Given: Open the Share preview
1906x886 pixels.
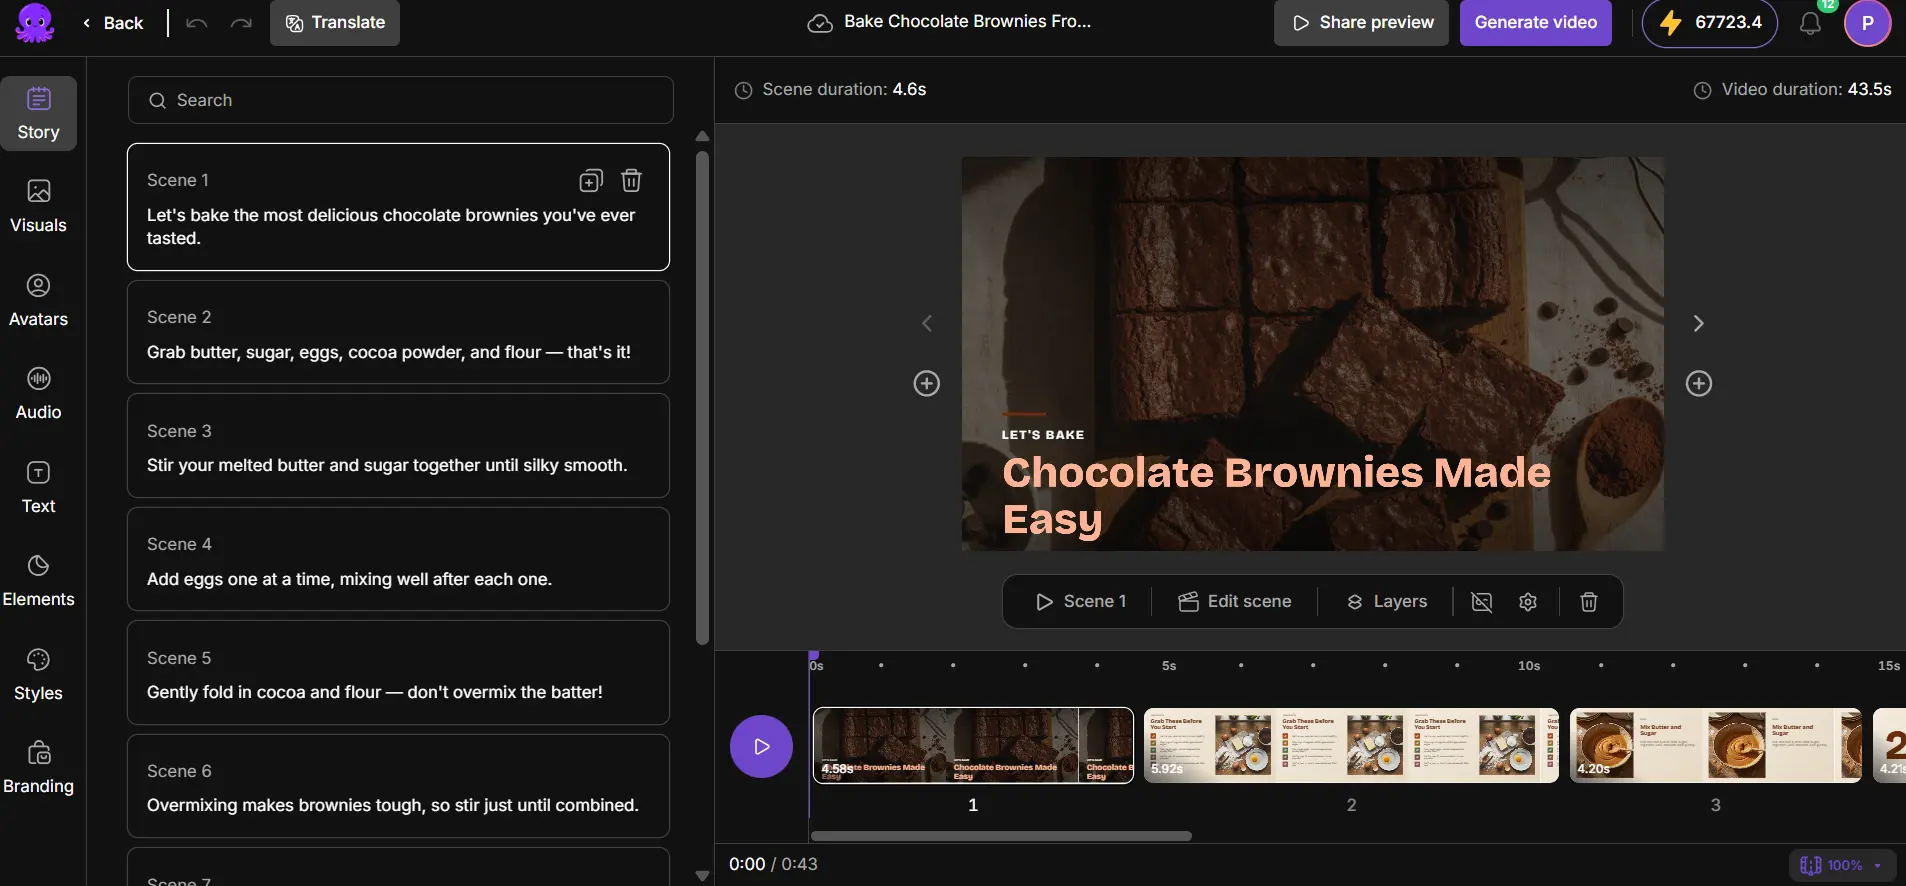Looking at the screenshot, I should pos(1361,23).
